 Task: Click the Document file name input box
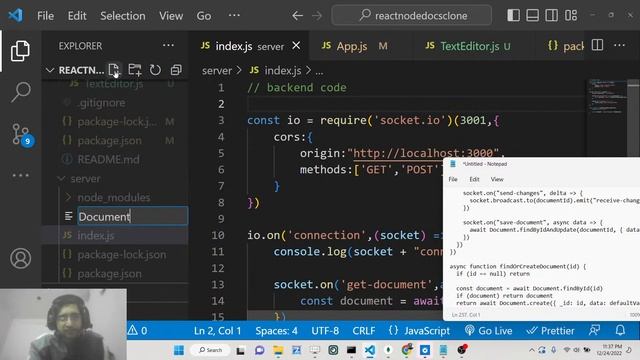coord(133,216)
